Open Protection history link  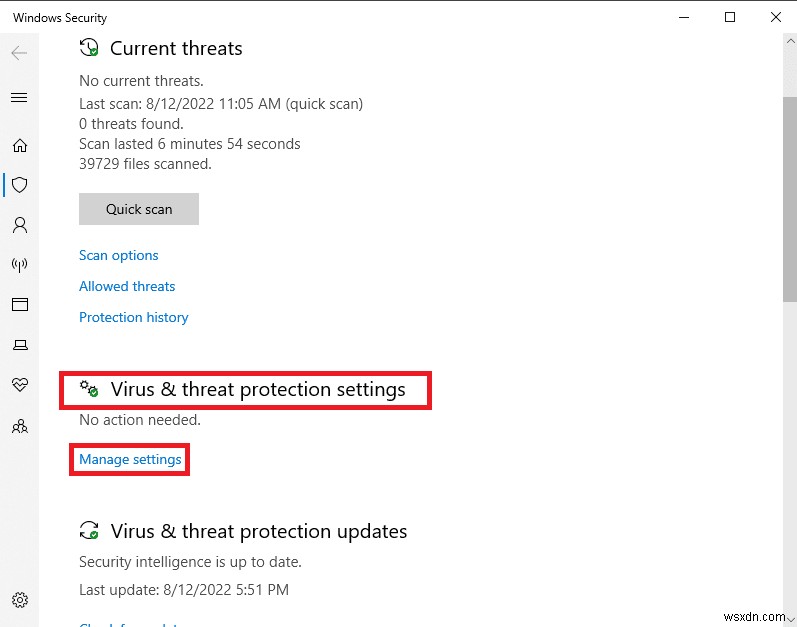point(134,317)
